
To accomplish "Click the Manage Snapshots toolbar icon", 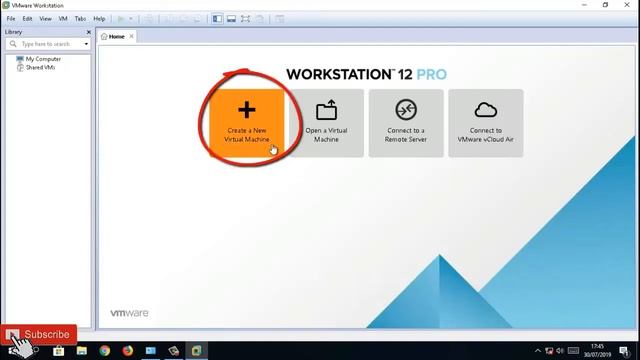I will tap(197, 19).
